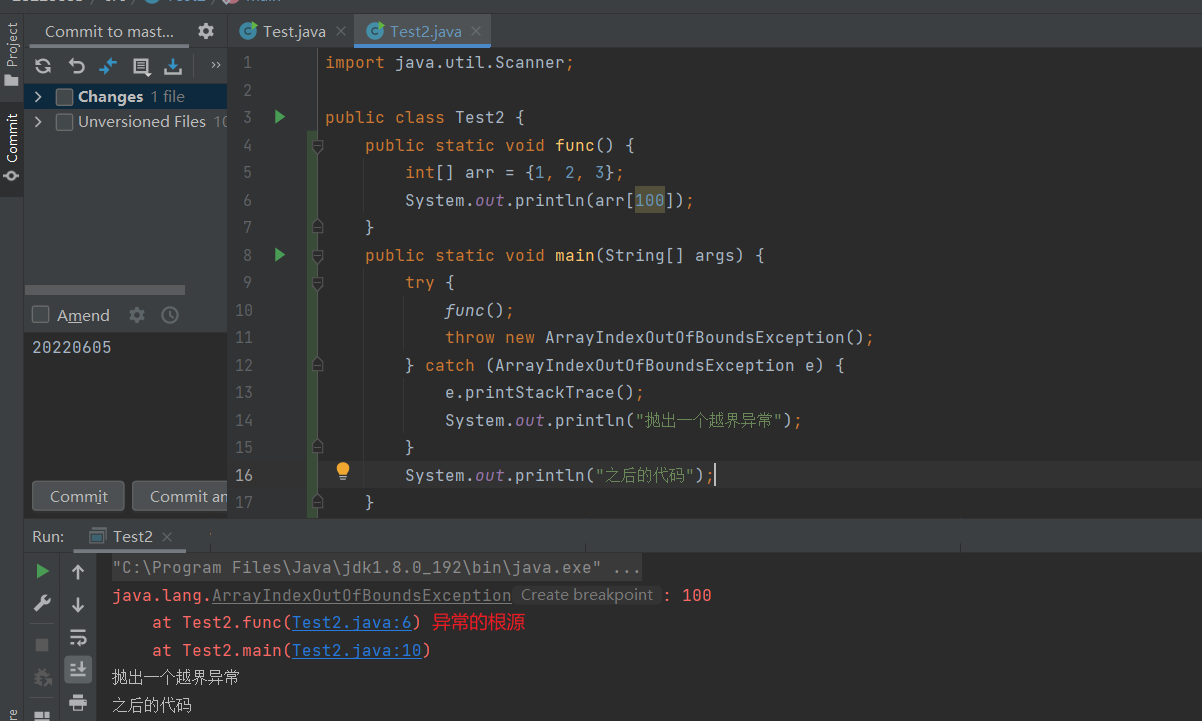
Task: Toggle soft-wrap icon in Run console
Action: coord(78,637)
